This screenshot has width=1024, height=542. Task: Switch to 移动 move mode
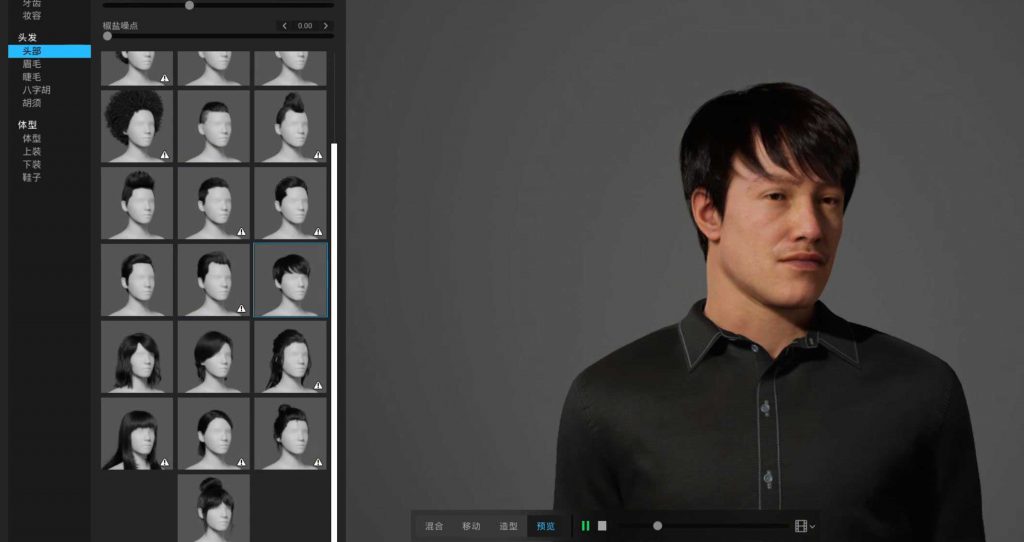pos(471,526)
